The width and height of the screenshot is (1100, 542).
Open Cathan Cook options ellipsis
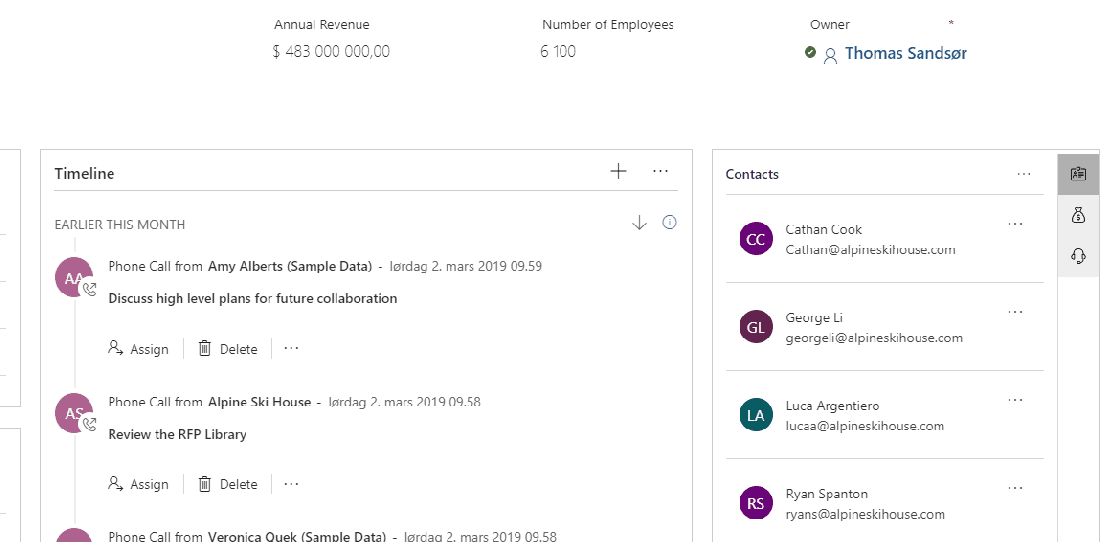(1015, 225)
